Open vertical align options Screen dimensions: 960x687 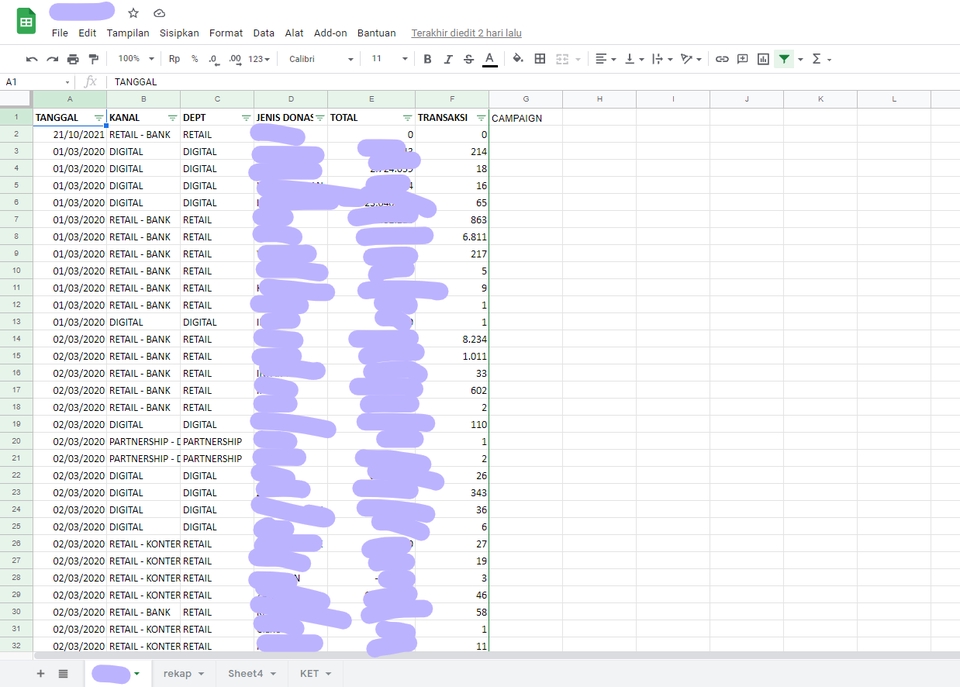click(634, 59)
